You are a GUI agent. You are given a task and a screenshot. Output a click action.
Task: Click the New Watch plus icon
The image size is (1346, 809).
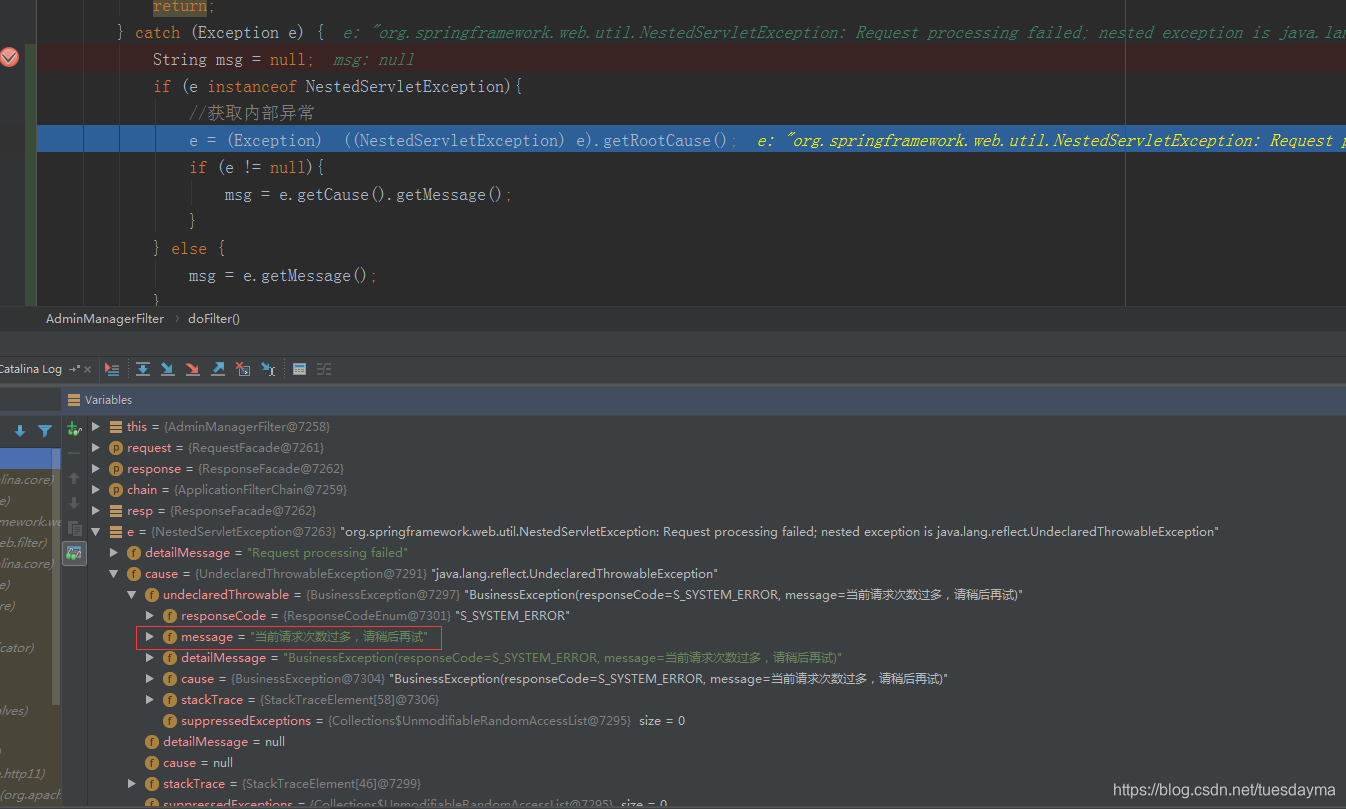(x=74, y=428)
